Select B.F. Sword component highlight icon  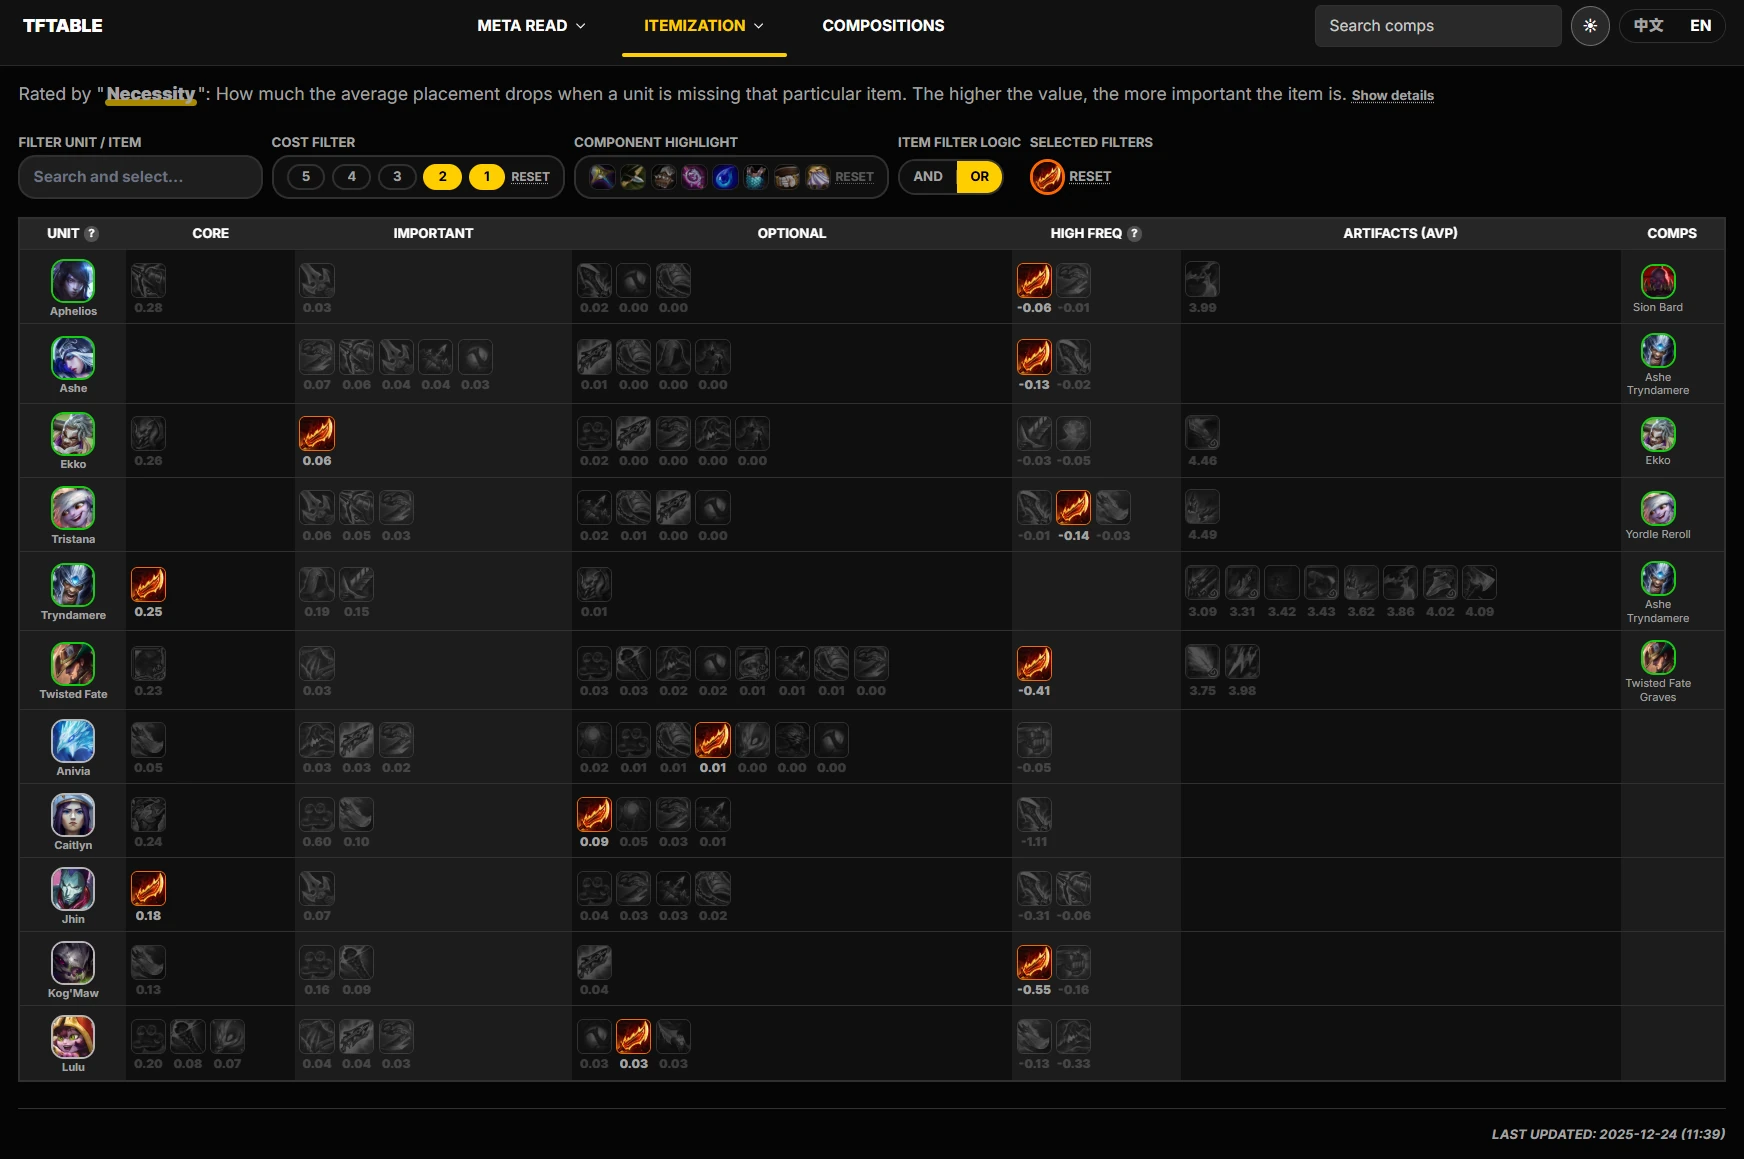[x=602, y=177]
